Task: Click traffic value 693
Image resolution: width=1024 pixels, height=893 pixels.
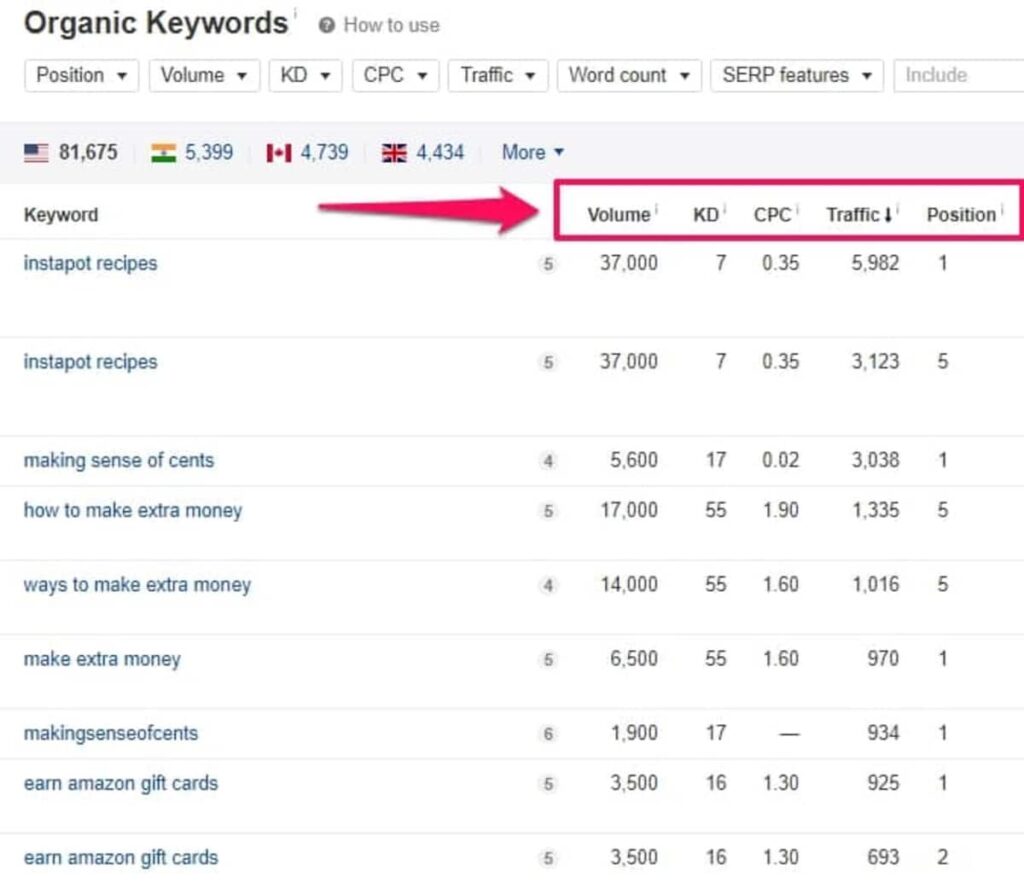Action: point(883,858)
